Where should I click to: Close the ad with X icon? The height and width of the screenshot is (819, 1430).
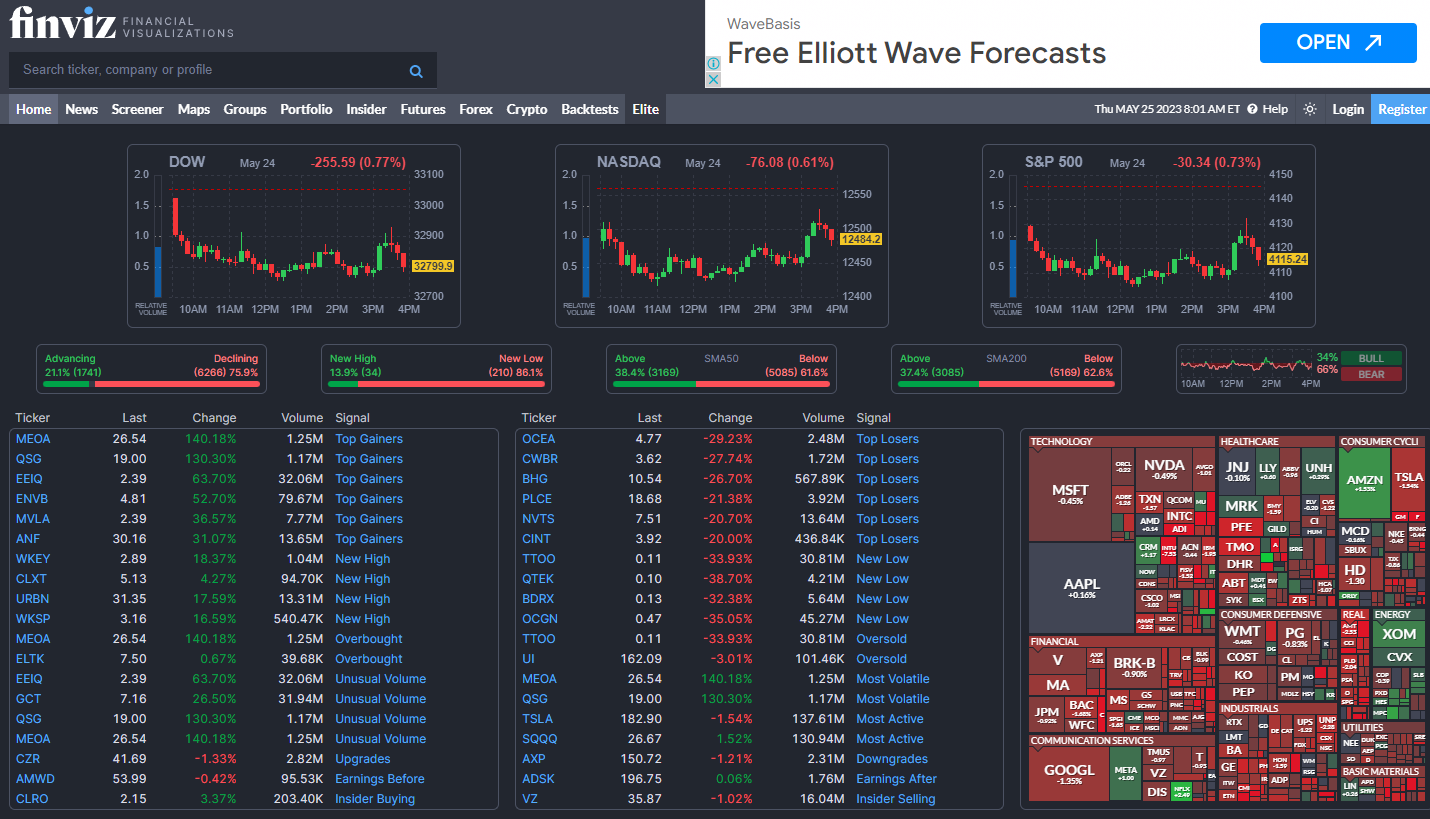pos(713,79)
